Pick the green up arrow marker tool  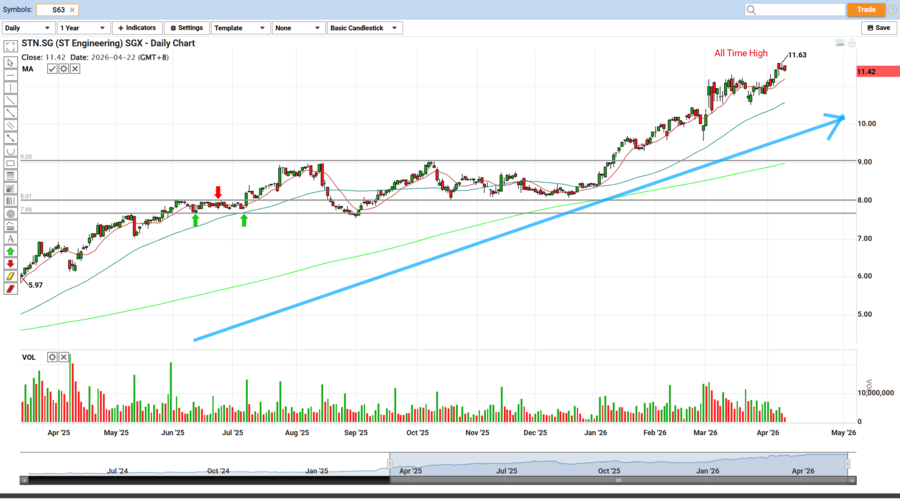(10, 251)
